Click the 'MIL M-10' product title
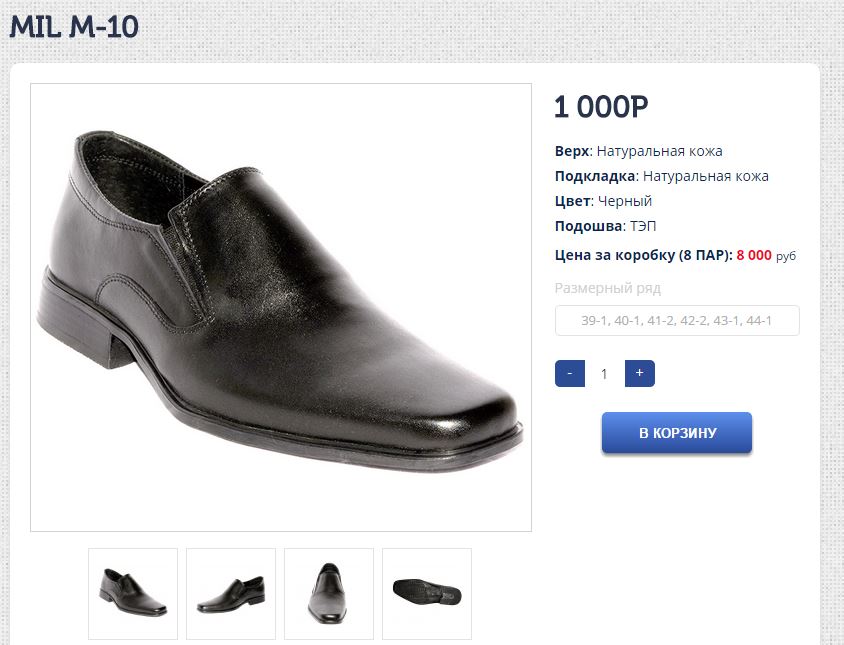Screen dimensions: 844x645 click(x=74, y=27)
